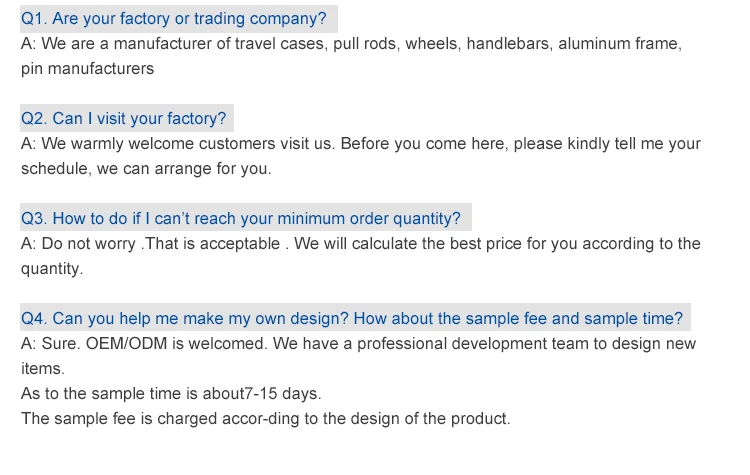
Task: Click the sample time 'about7-15 days' line
Action: [x=171, y=394]
